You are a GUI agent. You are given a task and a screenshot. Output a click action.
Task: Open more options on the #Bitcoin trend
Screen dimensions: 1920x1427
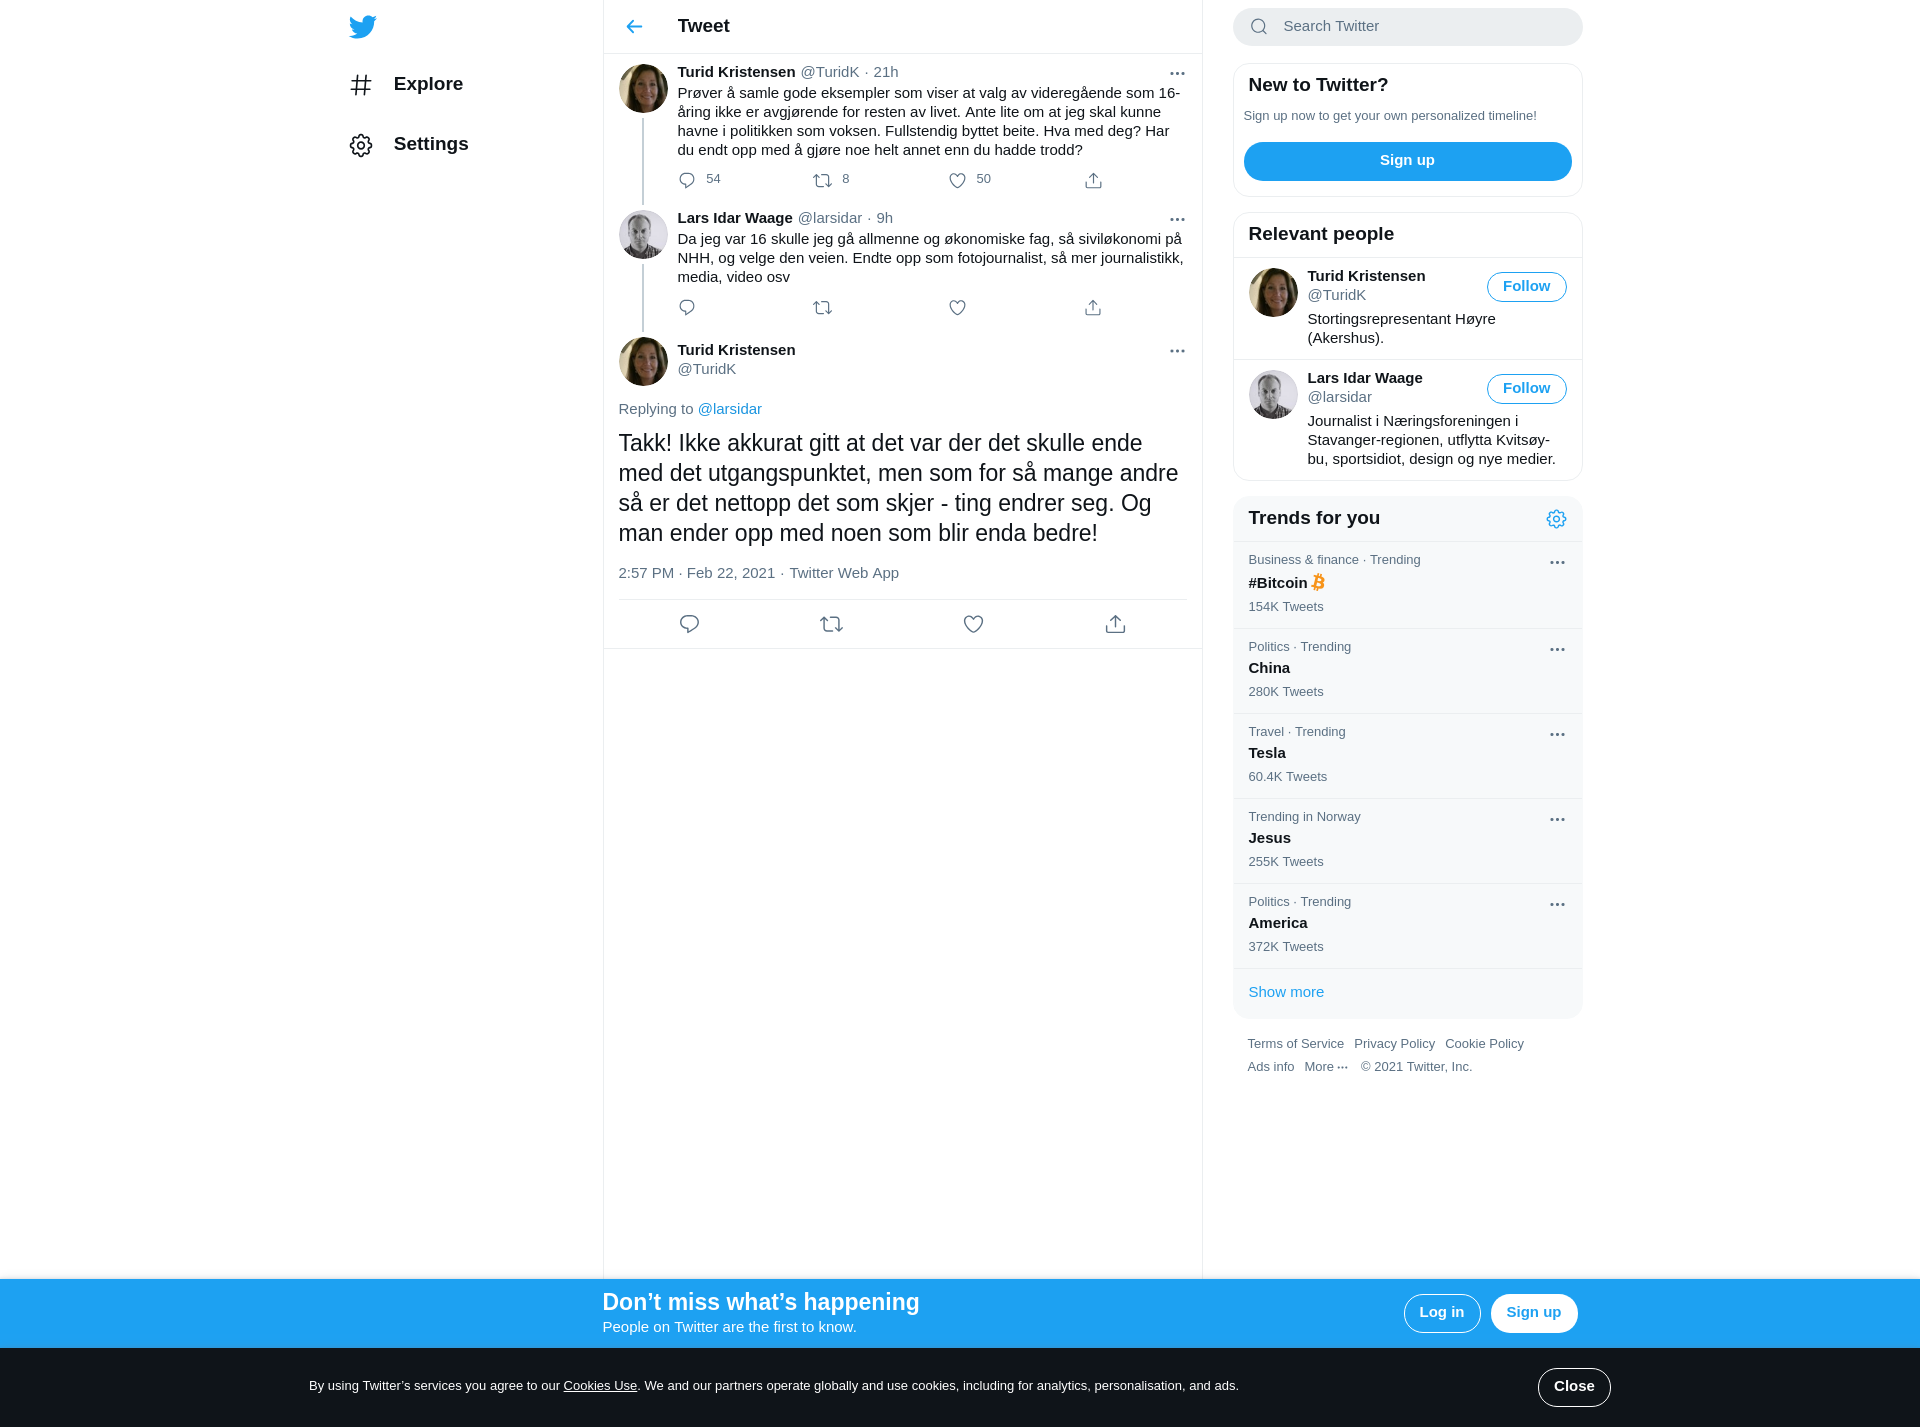(x=1557, y=563)
